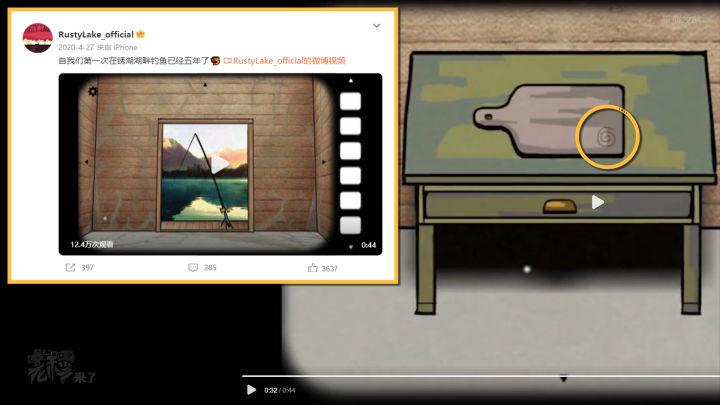The height and width of the screenshot is (405, 720).
Task: Open the comments icon showing 285
Action: pyautogui.click(x=193, y=268)
